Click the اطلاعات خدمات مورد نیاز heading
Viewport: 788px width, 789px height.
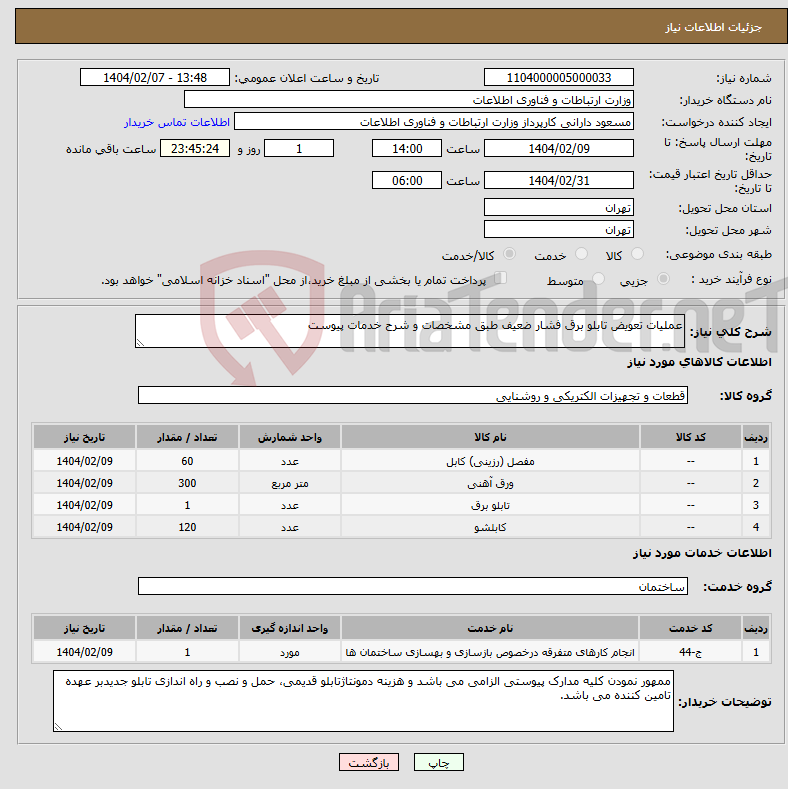tap(702, 553)
